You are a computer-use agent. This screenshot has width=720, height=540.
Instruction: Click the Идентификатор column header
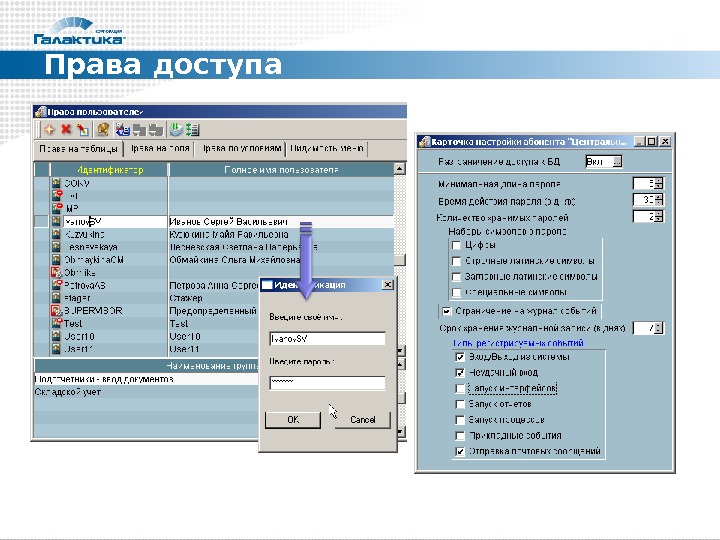(x=110, y=170)
